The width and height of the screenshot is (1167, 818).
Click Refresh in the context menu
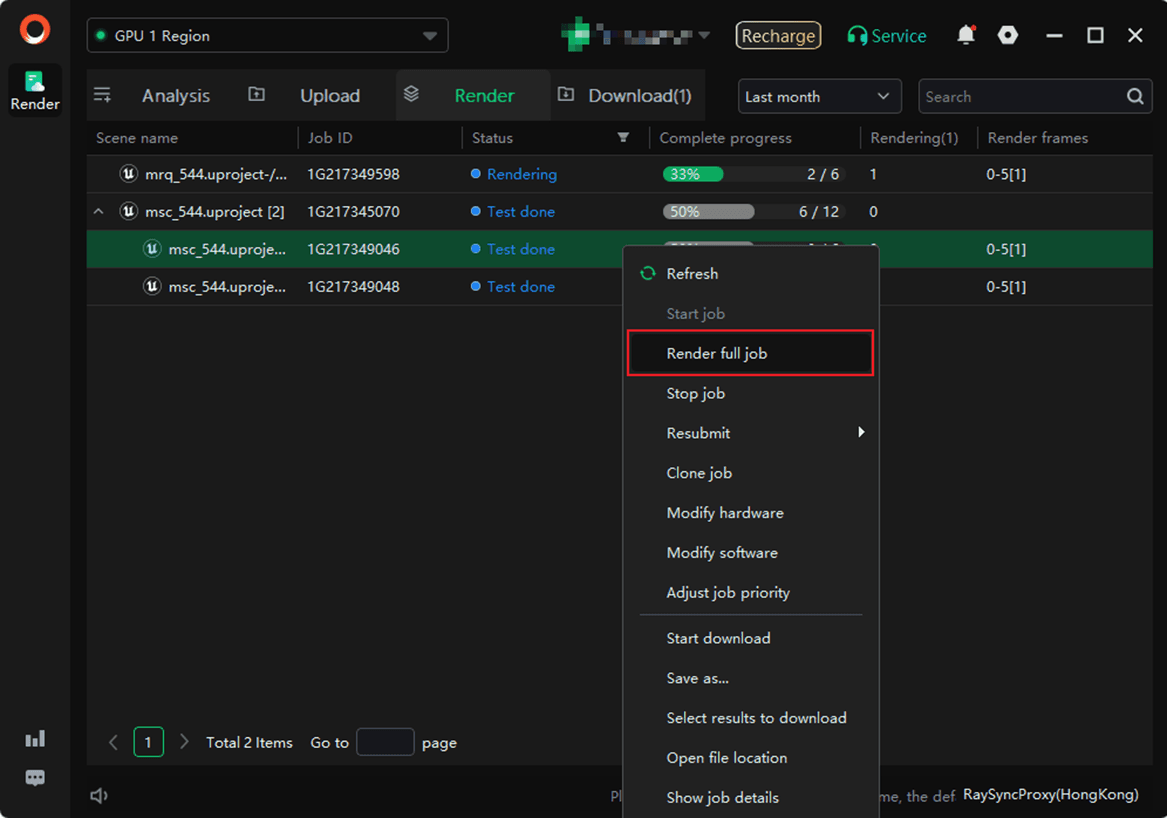click(692, 274)
